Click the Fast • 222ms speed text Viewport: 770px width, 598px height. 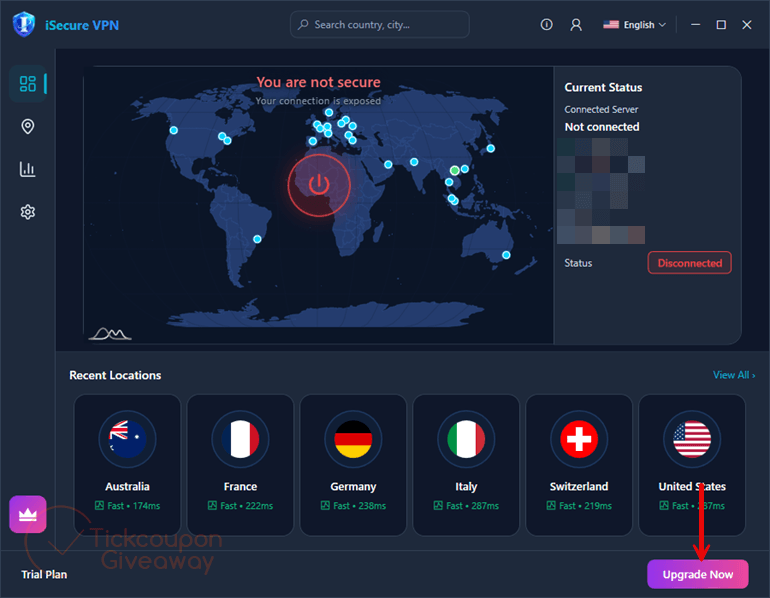(247, 506)
